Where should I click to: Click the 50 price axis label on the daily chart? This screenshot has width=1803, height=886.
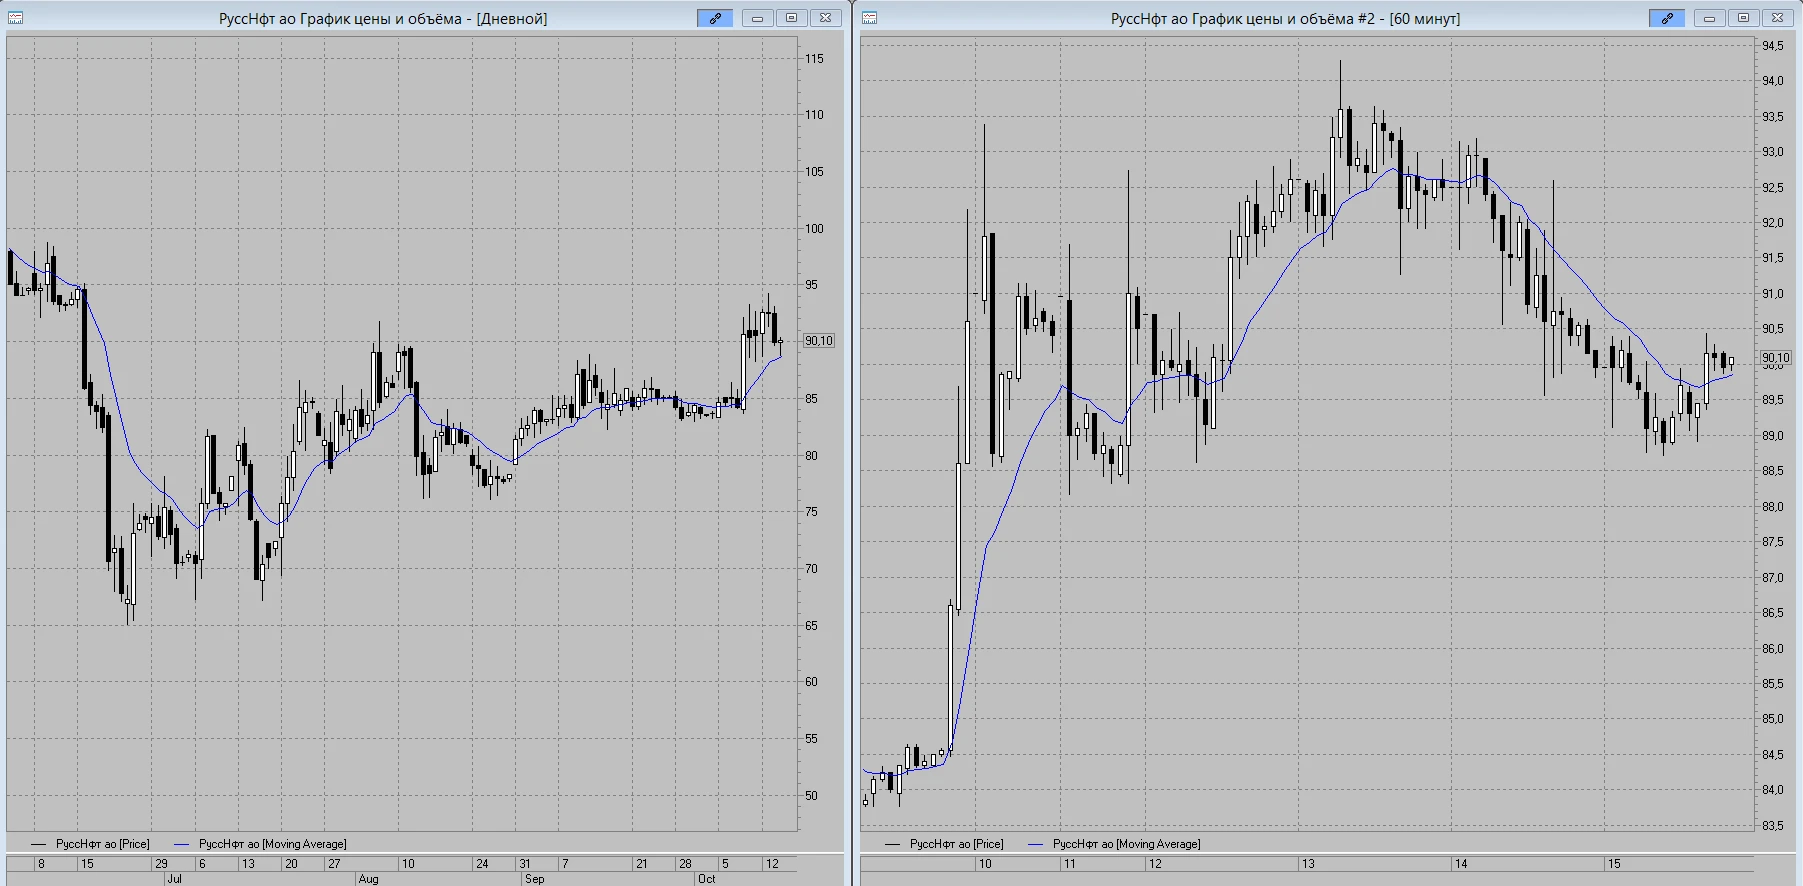(812, 796)
